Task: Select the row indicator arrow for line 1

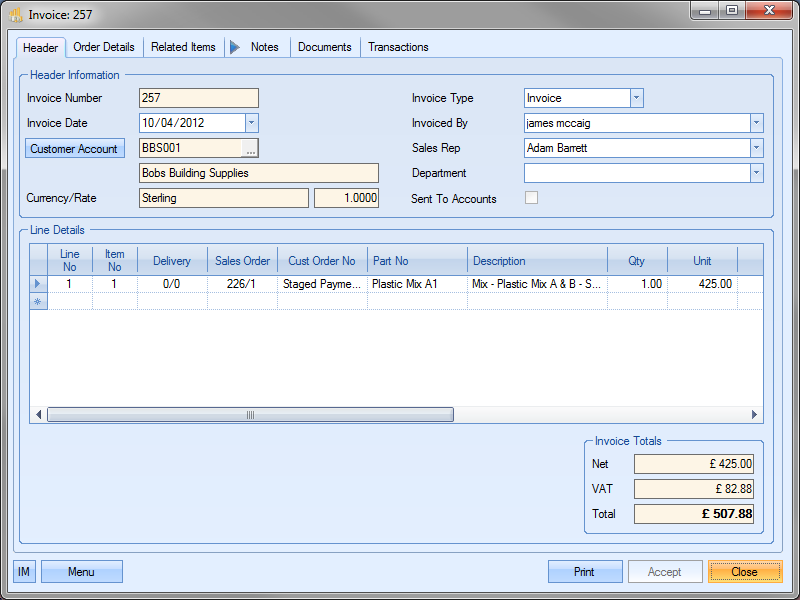Action: [x=38, y=284]
